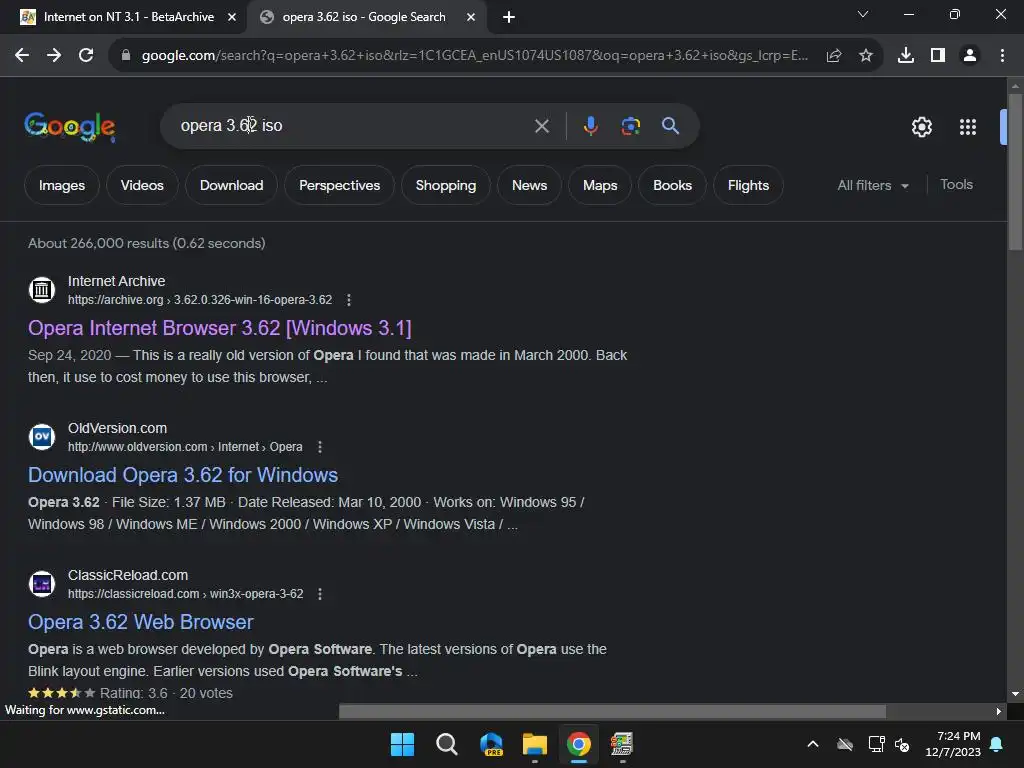Click the ClassicReload.com favicon
The width and height of the screenshot is (1024, 768).
tap(42, 583)
